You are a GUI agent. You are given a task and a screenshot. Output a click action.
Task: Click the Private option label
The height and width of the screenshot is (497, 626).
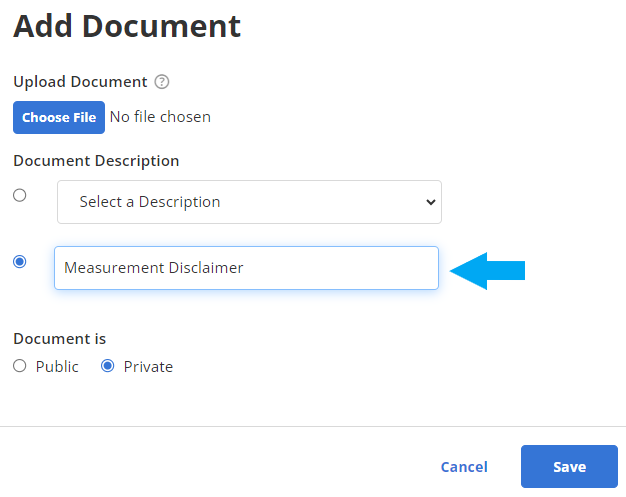[x=148, y=366]
